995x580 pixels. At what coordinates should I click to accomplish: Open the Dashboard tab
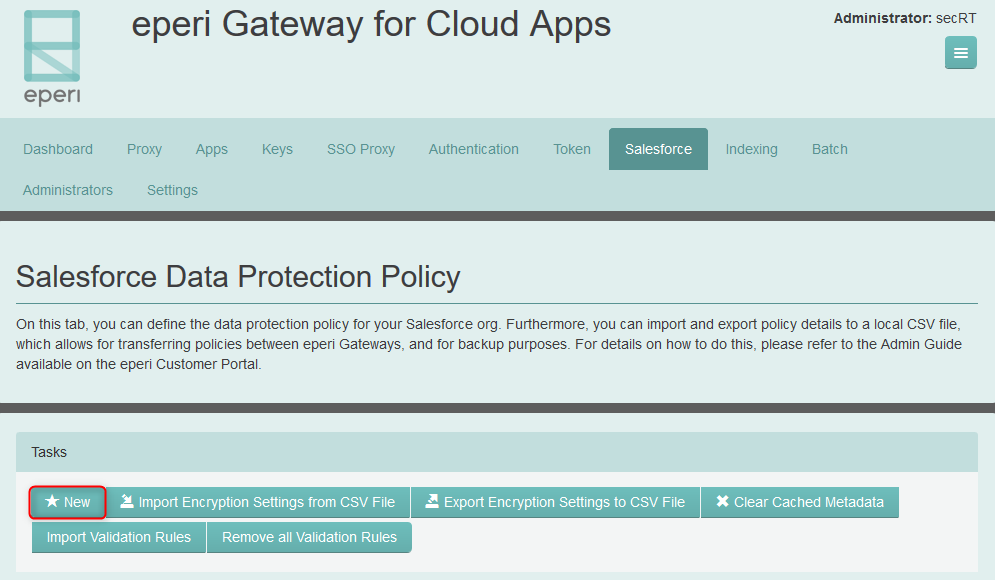(58, 149)
